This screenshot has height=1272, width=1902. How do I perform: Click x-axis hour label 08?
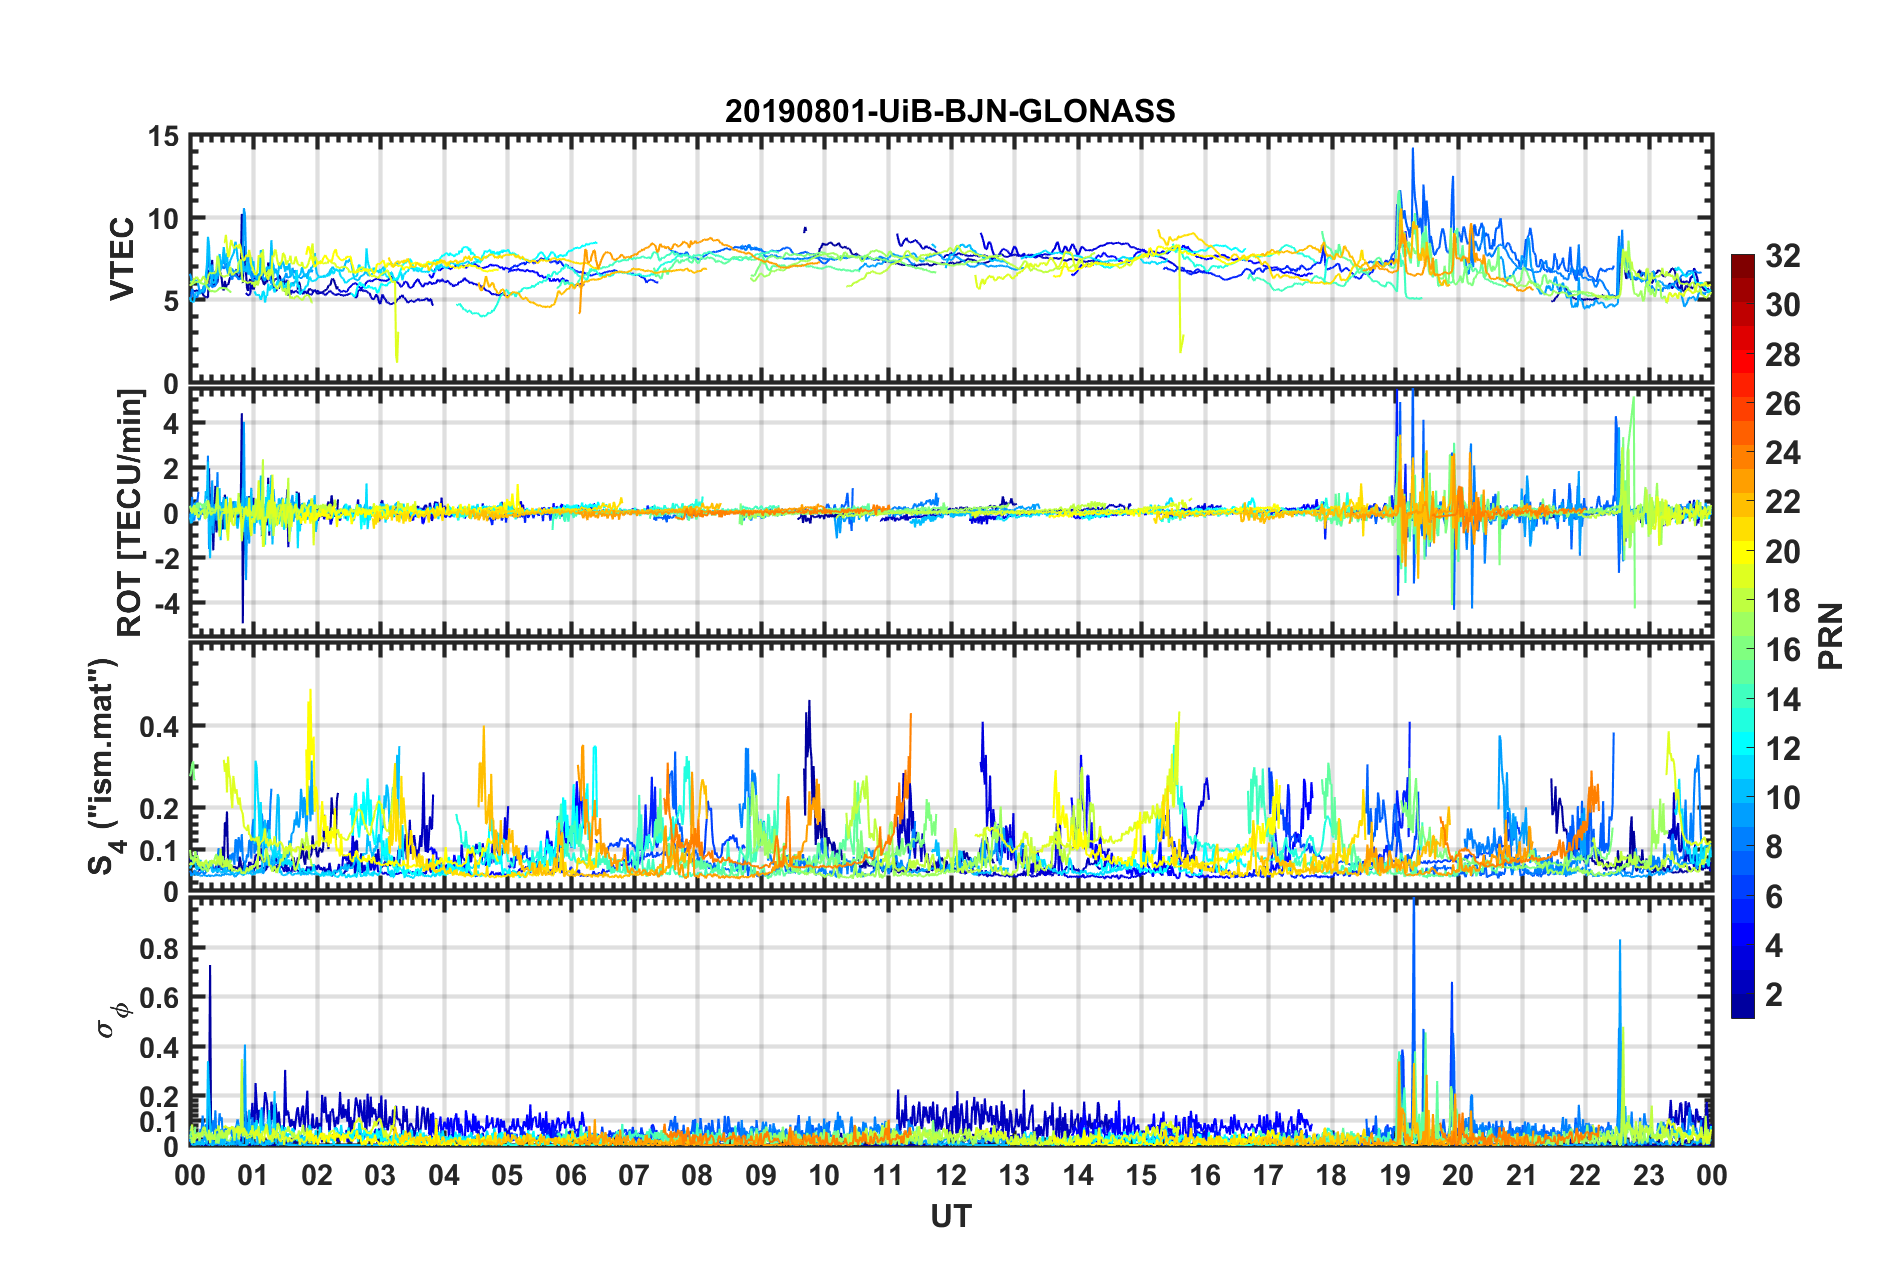697,1175
